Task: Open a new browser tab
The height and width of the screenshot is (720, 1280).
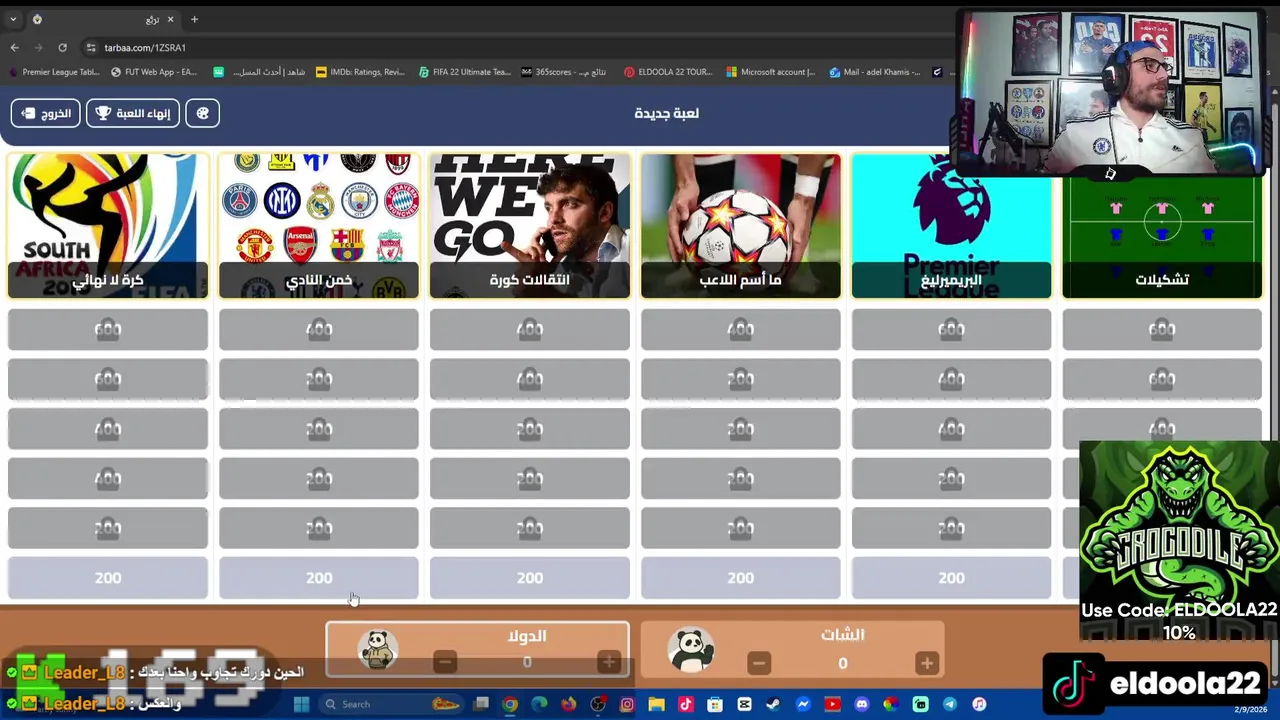Action: [x=194, y=19]
